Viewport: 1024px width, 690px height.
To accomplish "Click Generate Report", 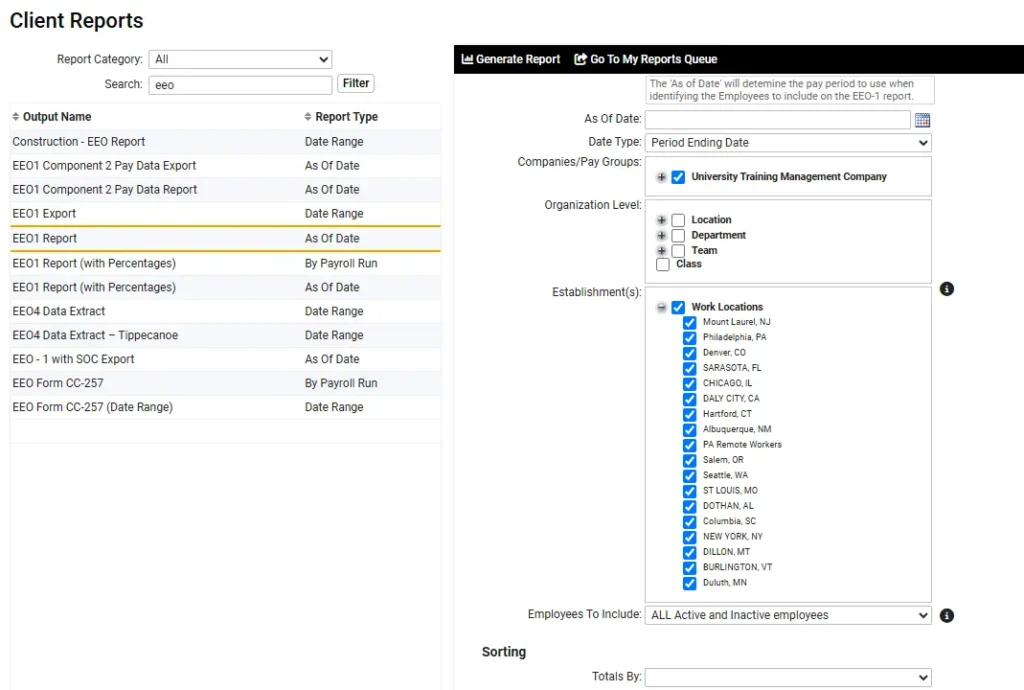I will coord(511,59).
